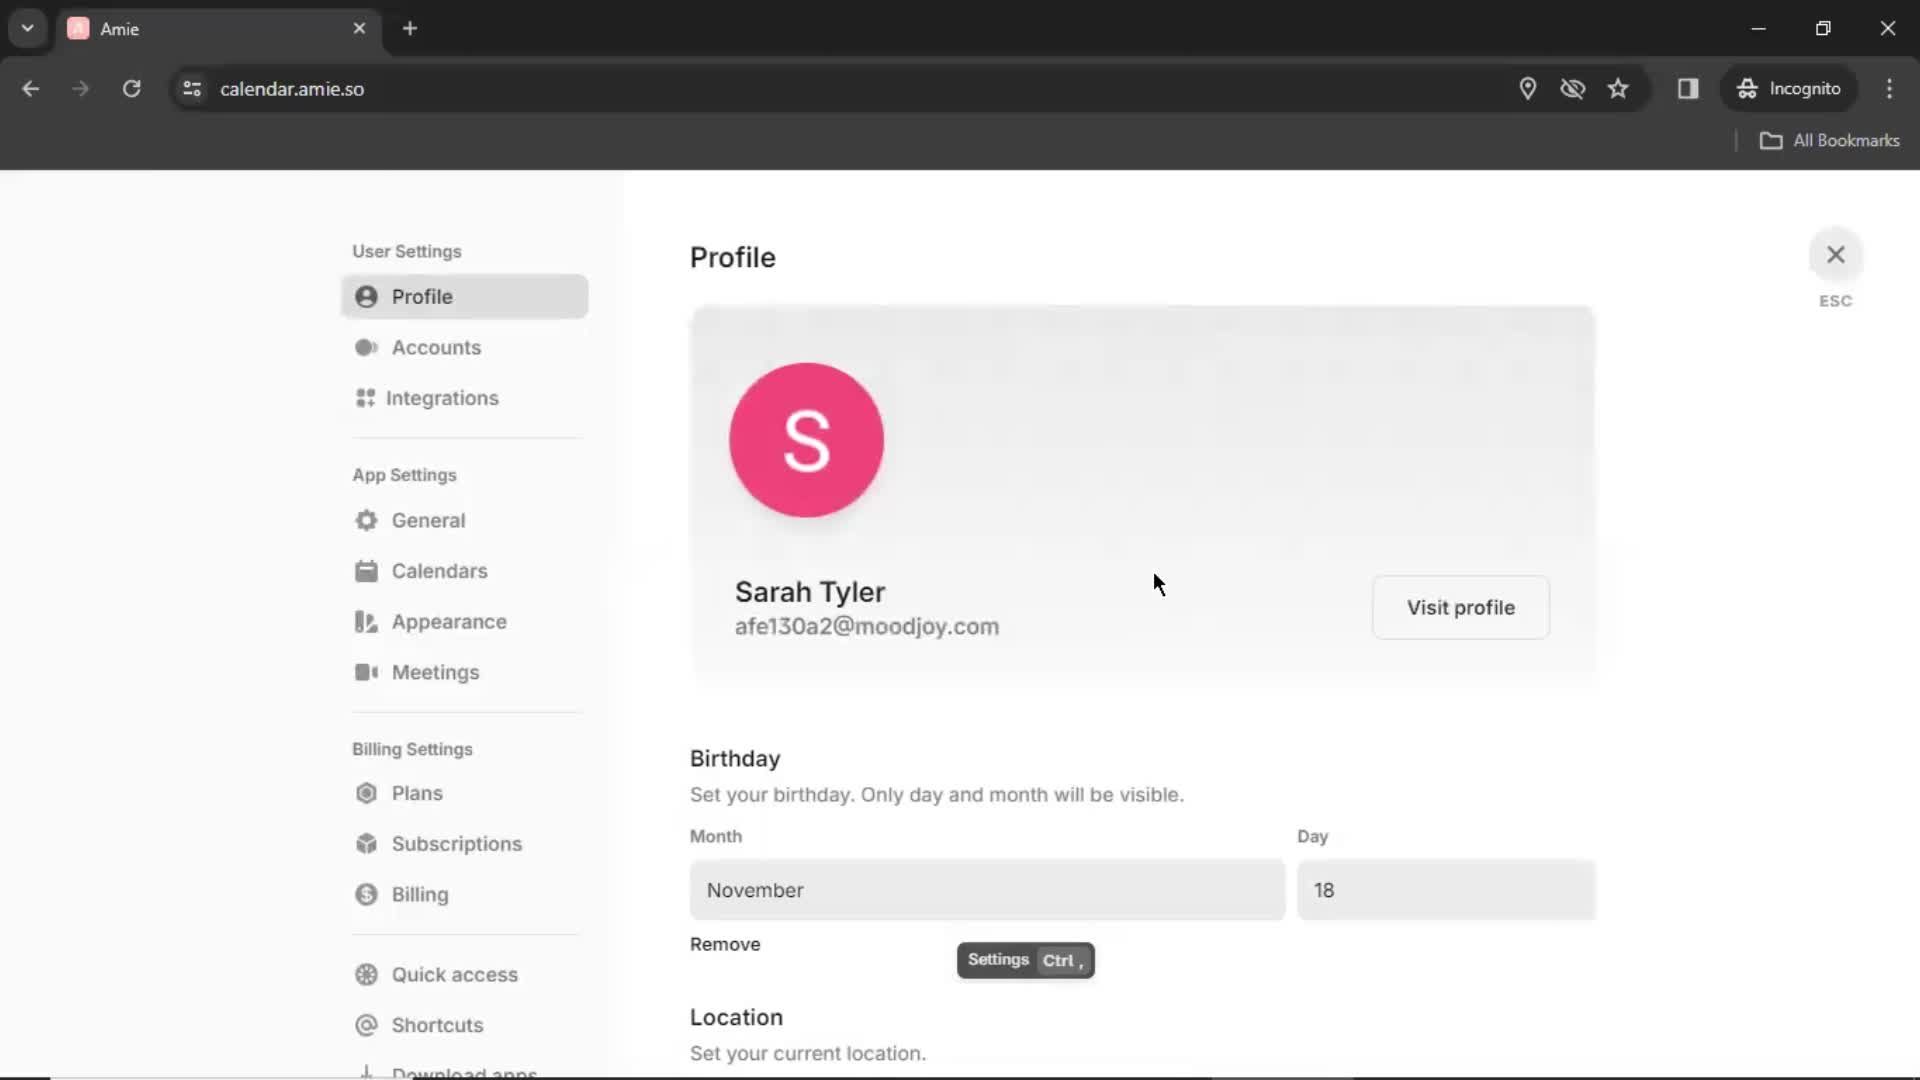The height and width of the screenshot is (1080, 1920).
Task: Close profile settings panel
Action: click(1834, 253)
